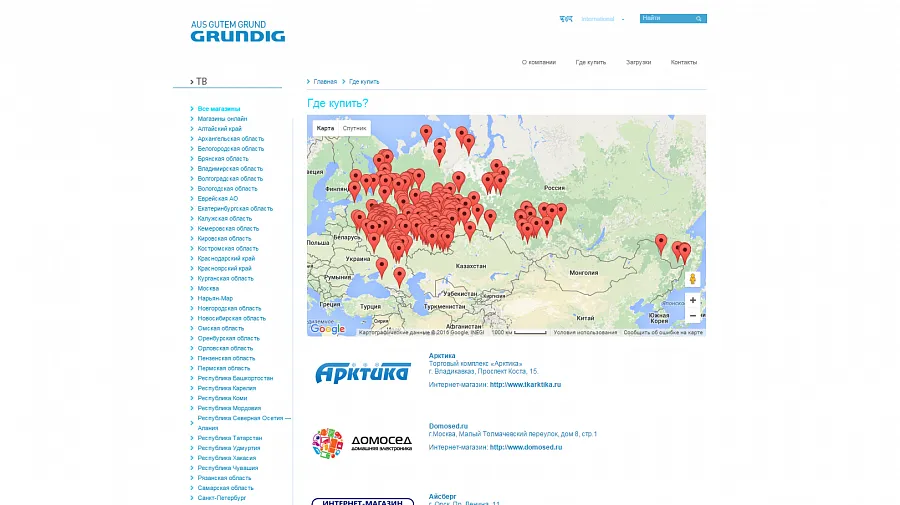Select Краснодарский край region
900x505 pixels.
226,258
